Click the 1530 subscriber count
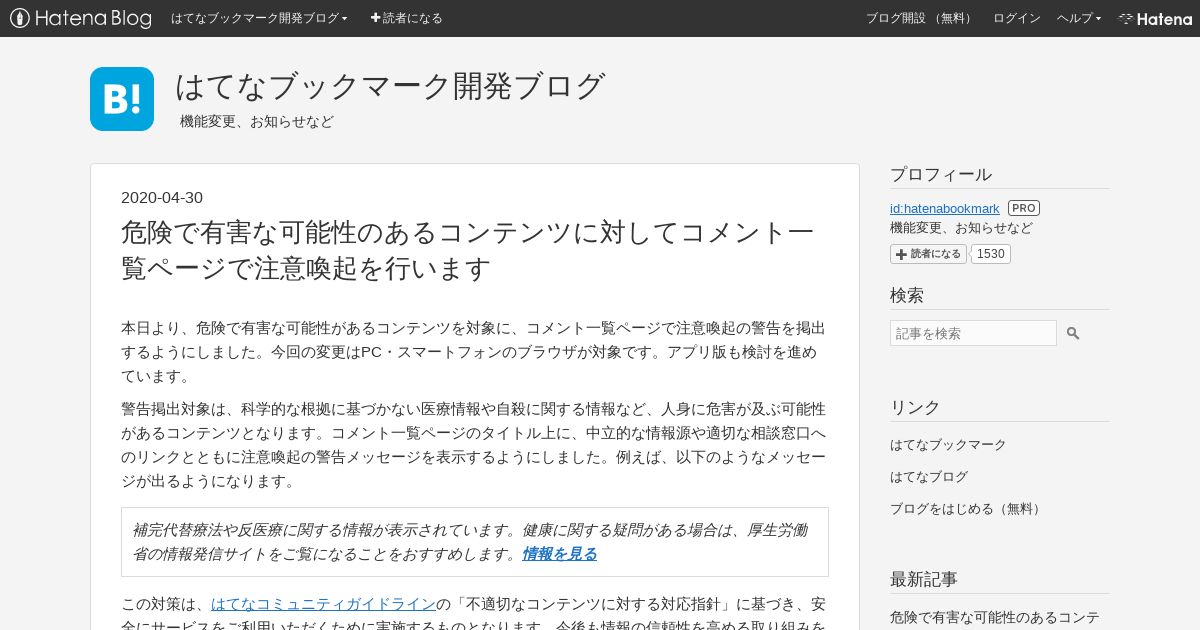 click(991, 254)
